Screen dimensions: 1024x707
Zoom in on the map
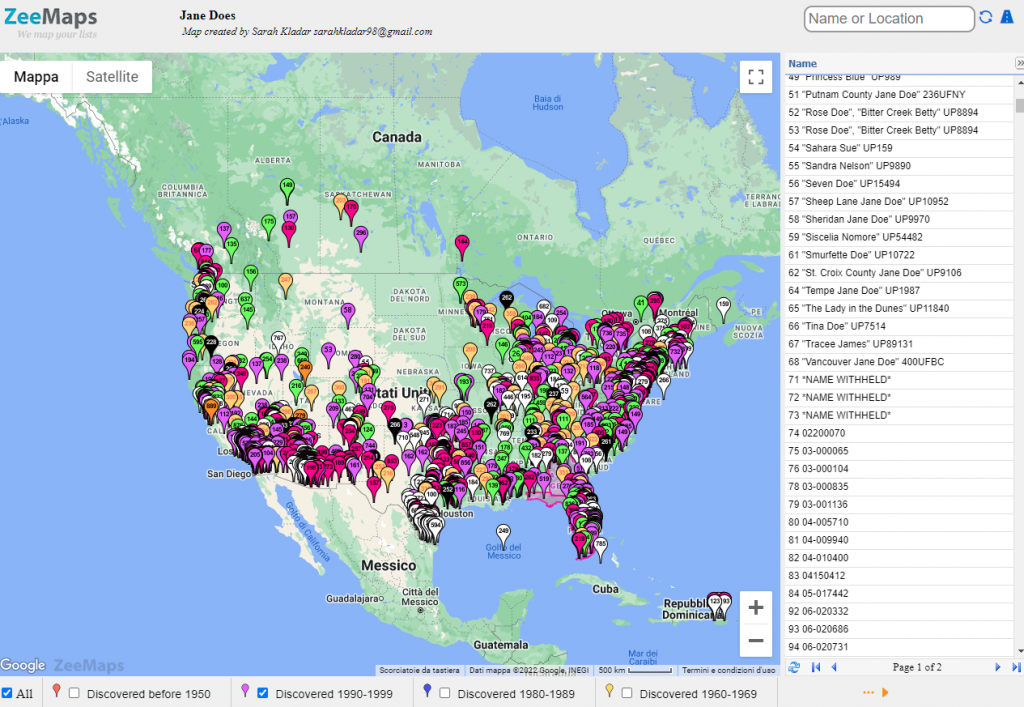coord(755,608)
